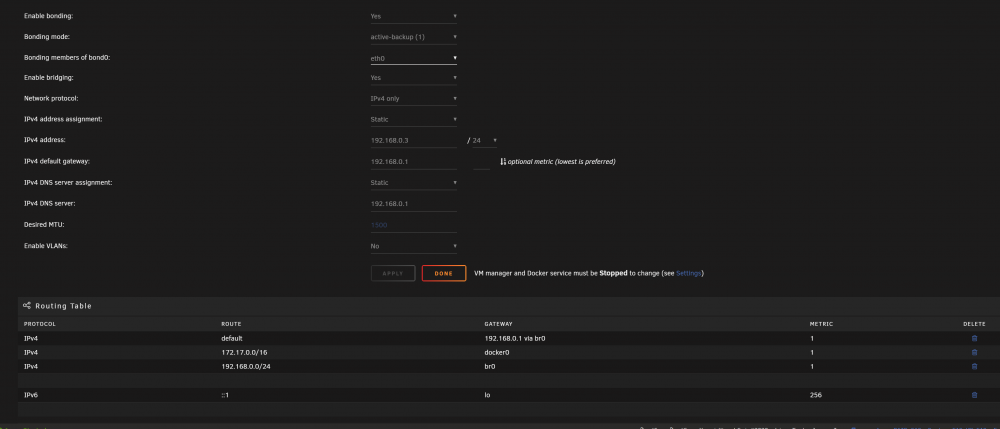Delete the 192.168.0.0/24 br0 route
This screenshot has height=429, width=1000.
(974, 367)
